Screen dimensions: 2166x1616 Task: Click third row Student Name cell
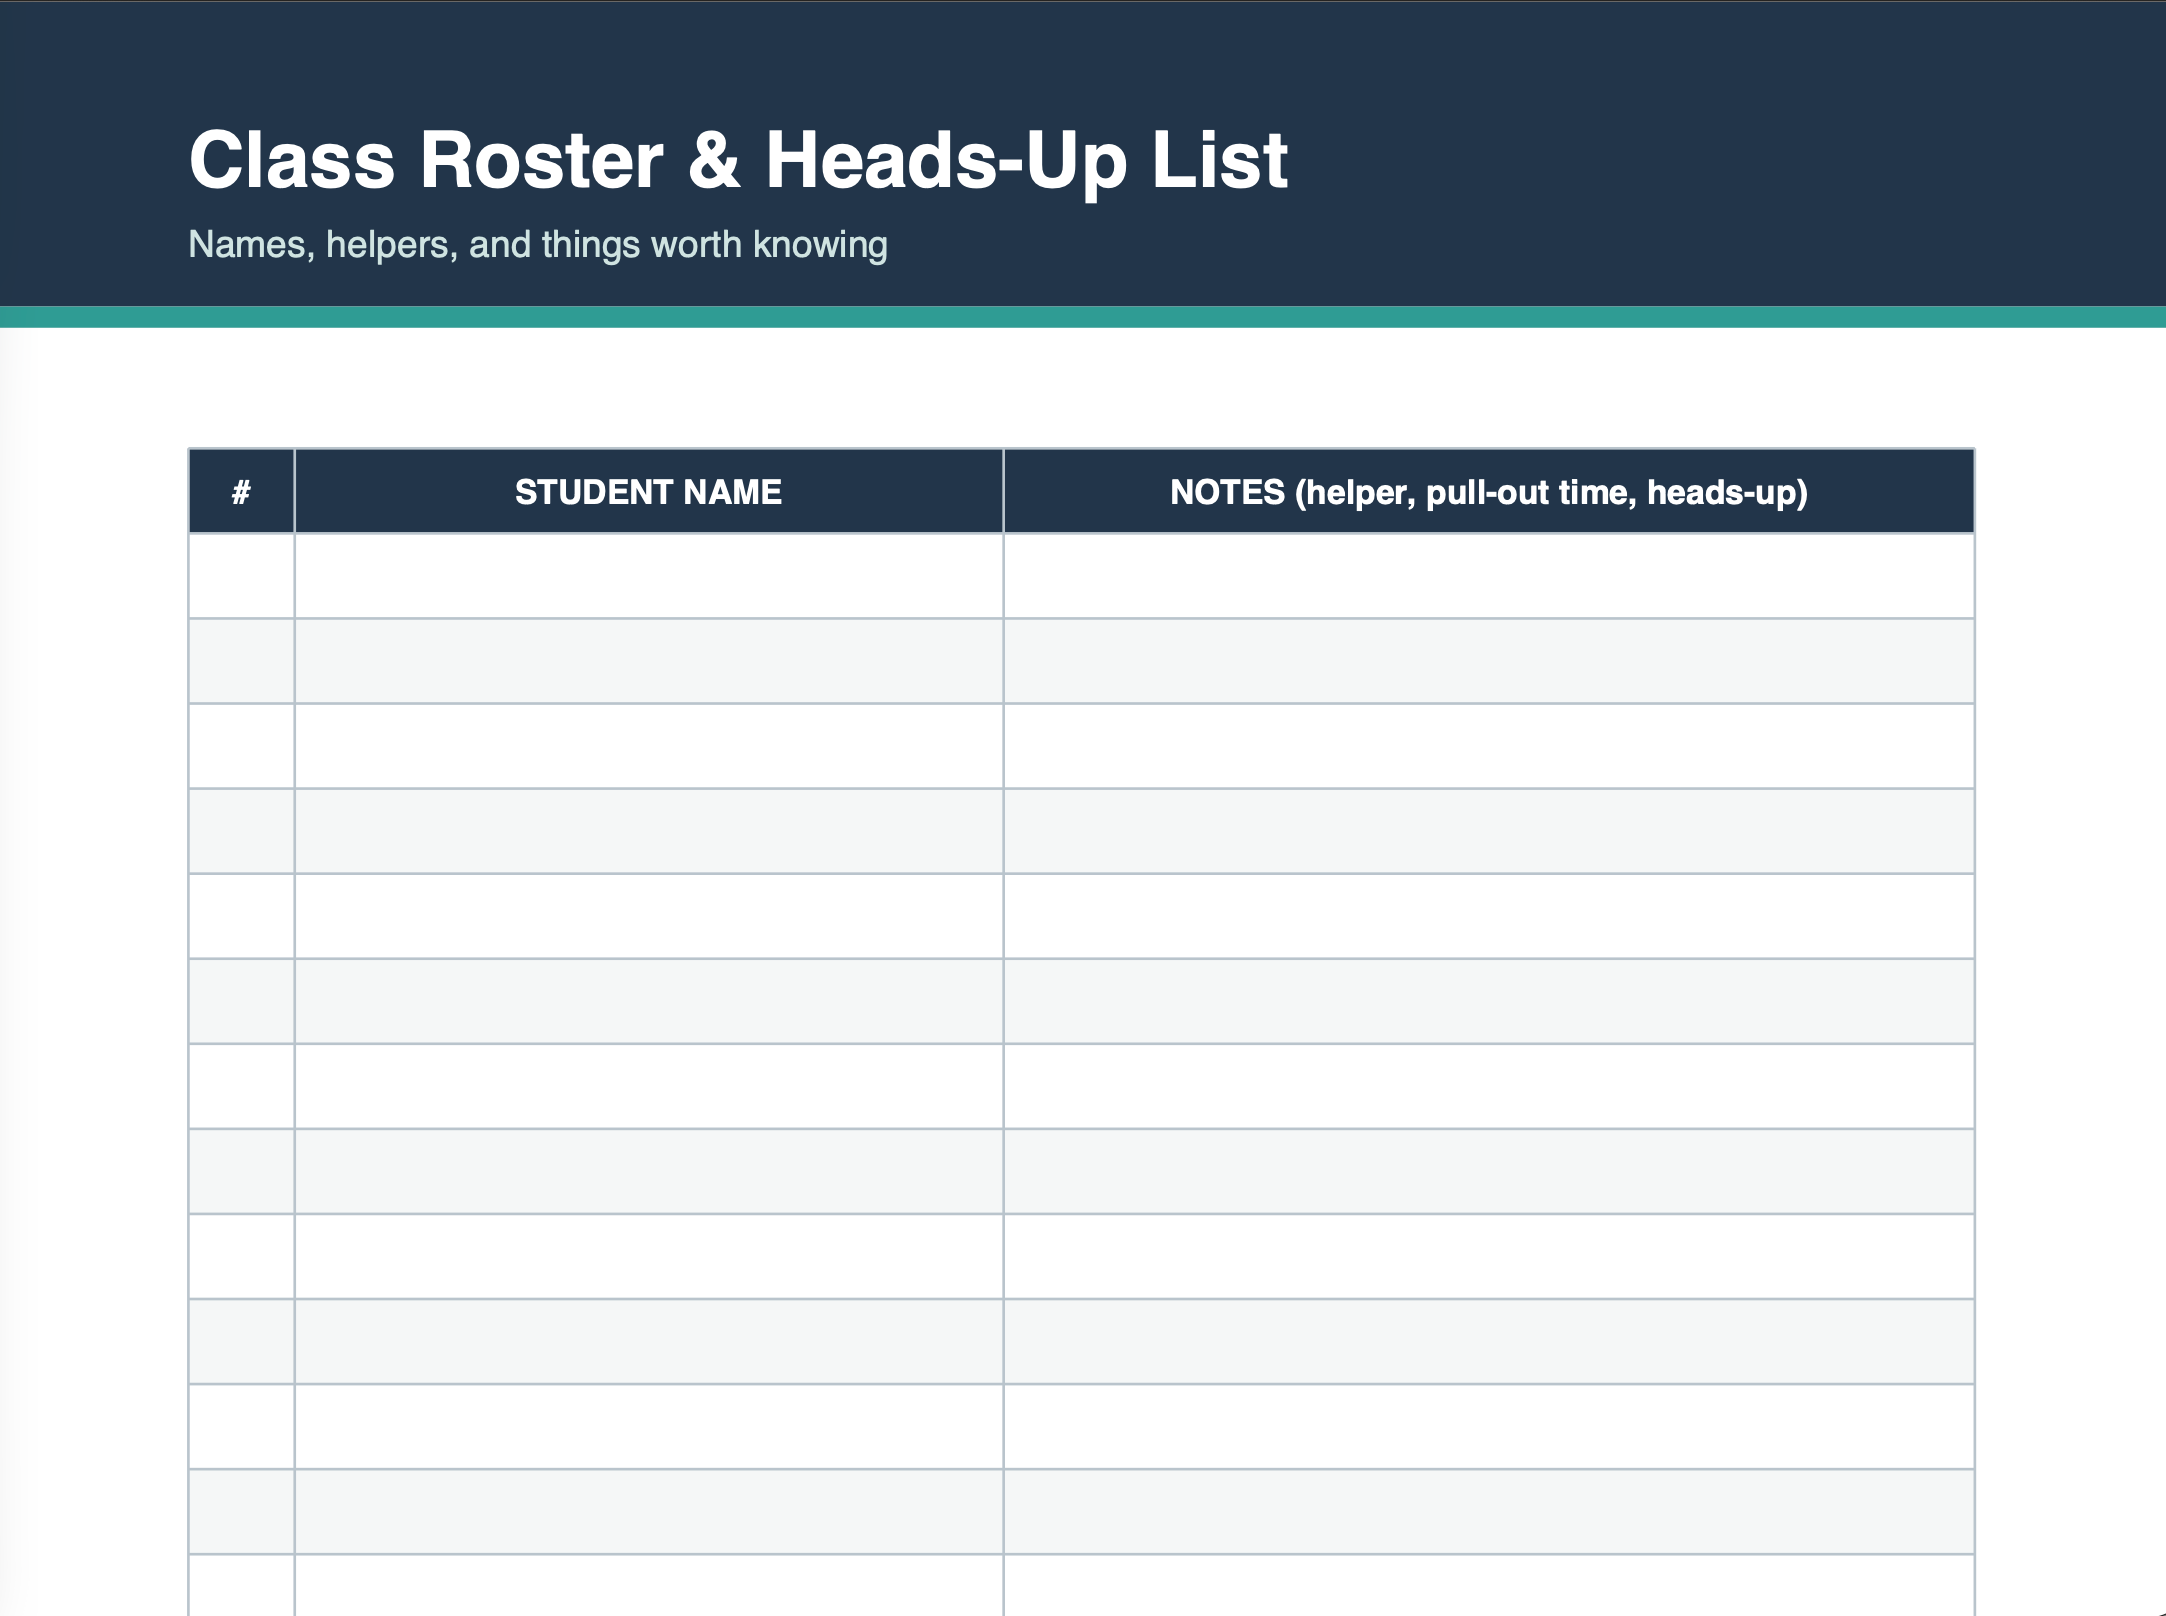(x=649, y=746)
